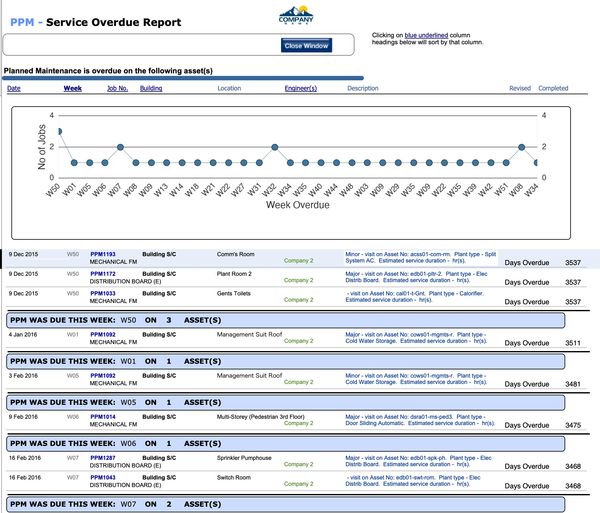Sort the report by Date column

pyautogui.click(x=14, y=88)
